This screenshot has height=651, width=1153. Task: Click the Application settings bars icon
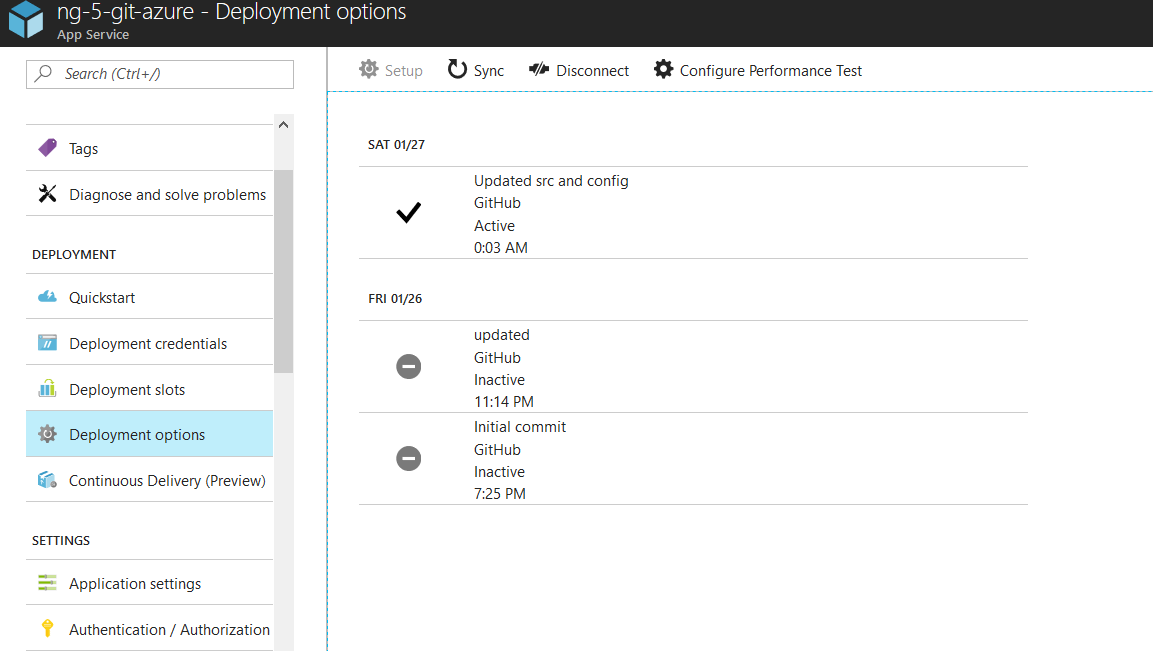pyautogui.click(x=47, y=583)
